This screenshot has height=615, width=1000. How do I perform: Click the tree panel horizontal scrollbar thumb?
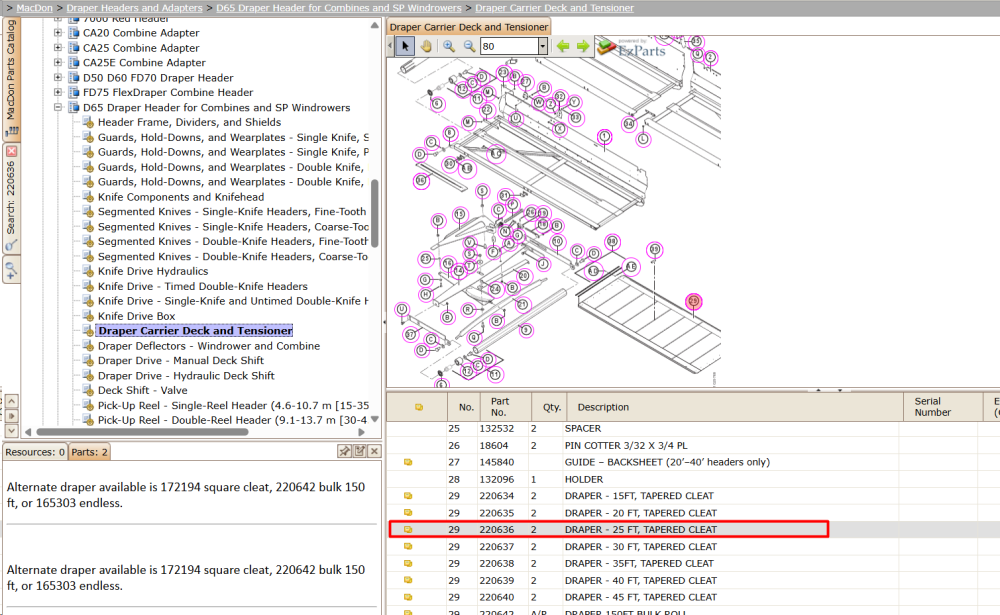click(142, 432)
